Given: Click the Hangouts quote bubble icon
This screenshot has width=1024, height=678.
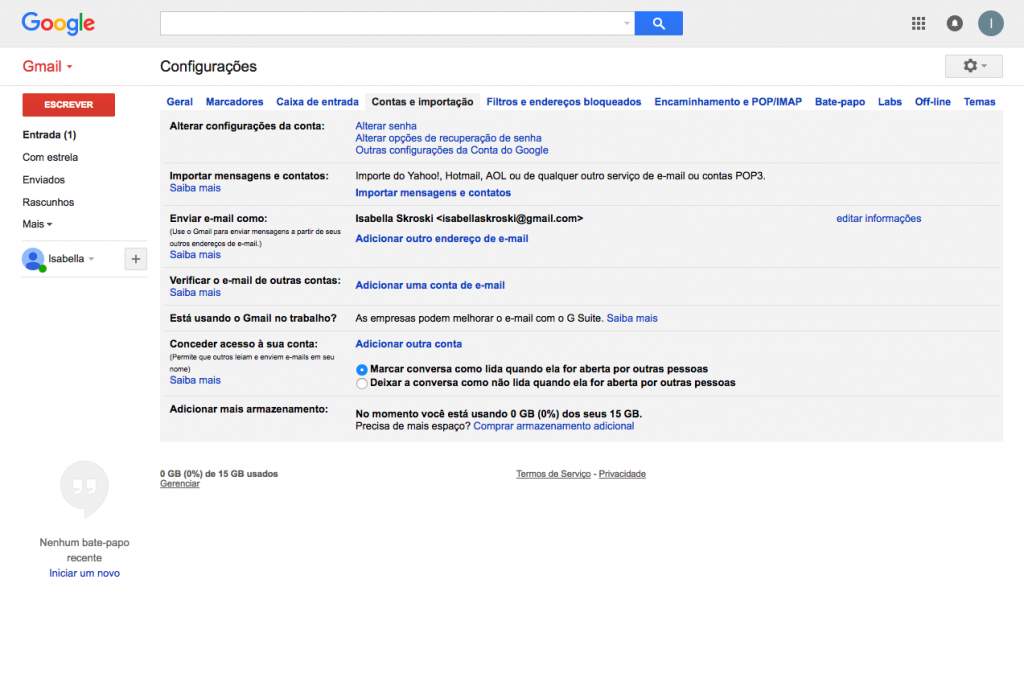Looking at the screenshot, I should coord(84,489).
